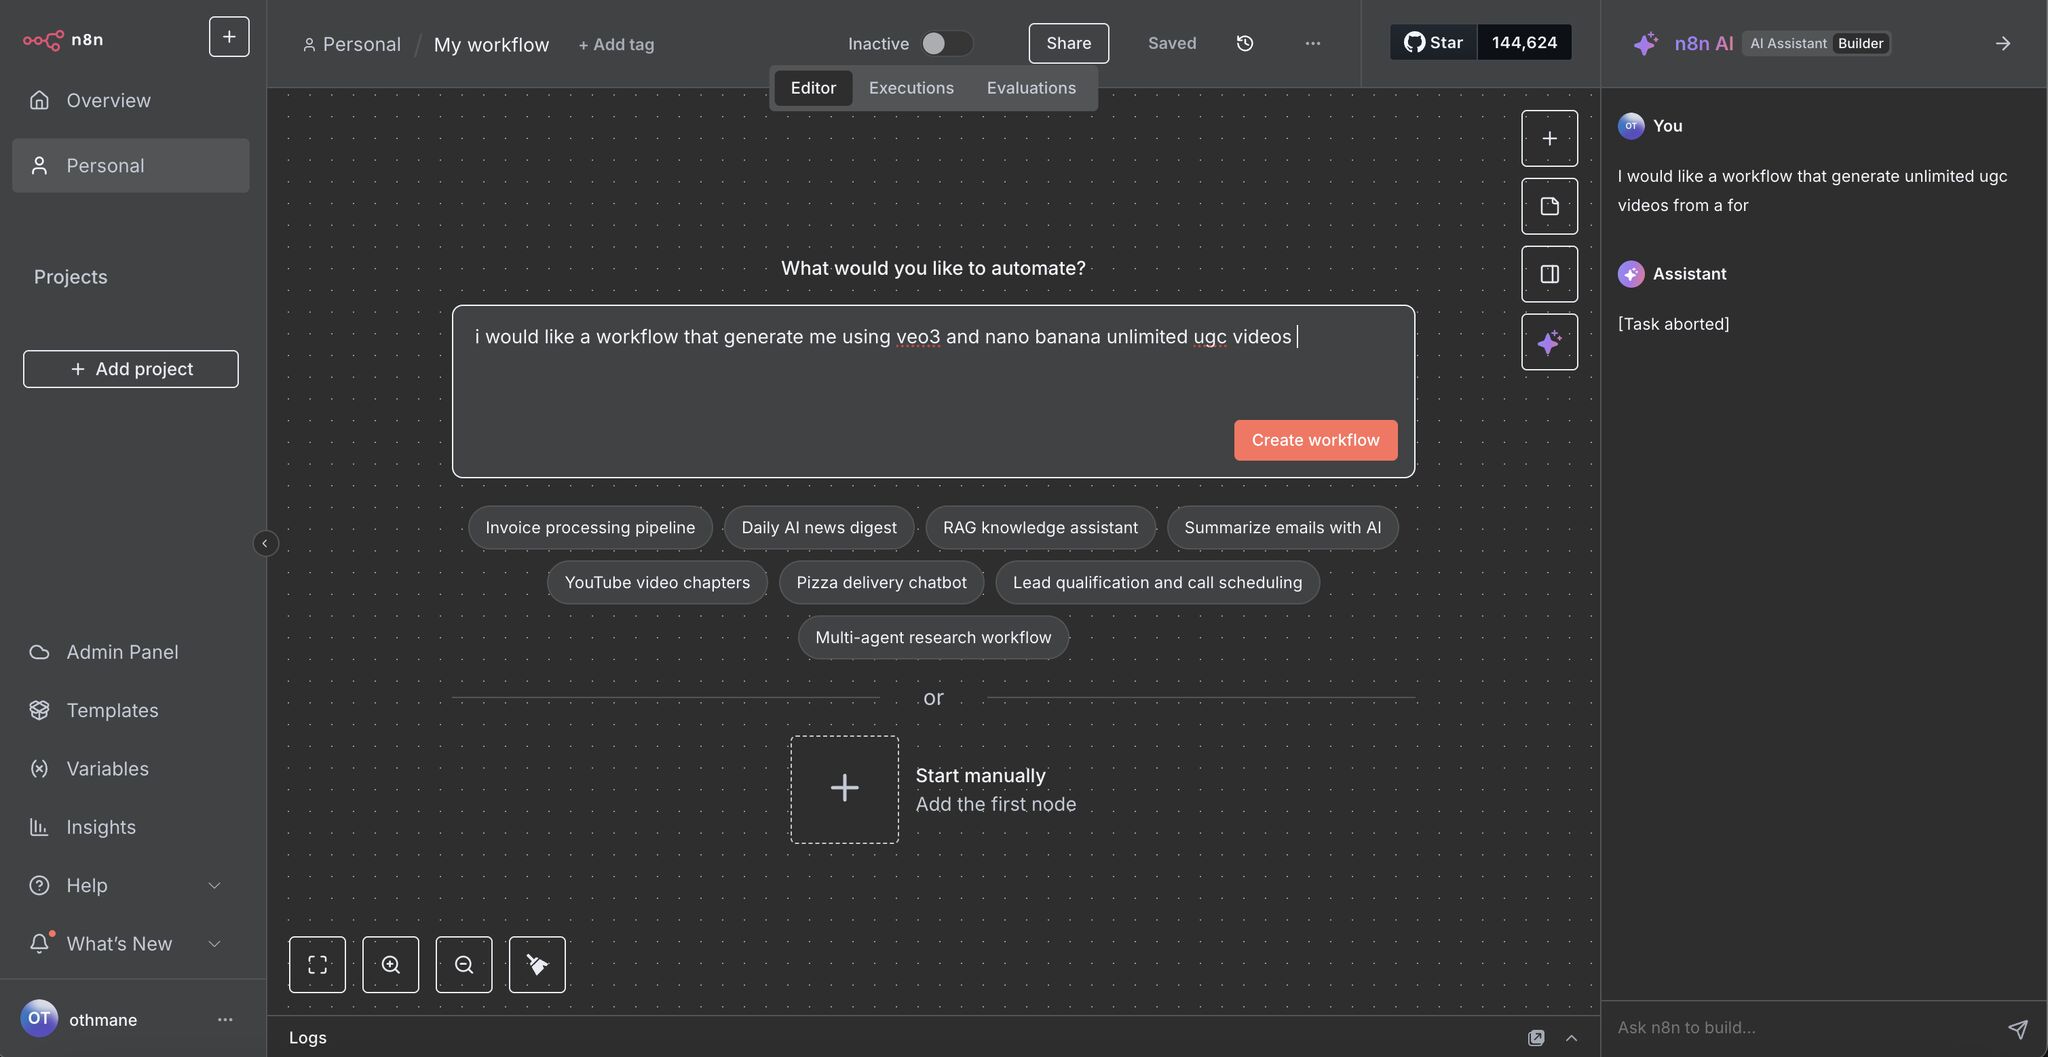Select Summarize emails with AI suggestion
2048x1057 pixels.
1282,527
